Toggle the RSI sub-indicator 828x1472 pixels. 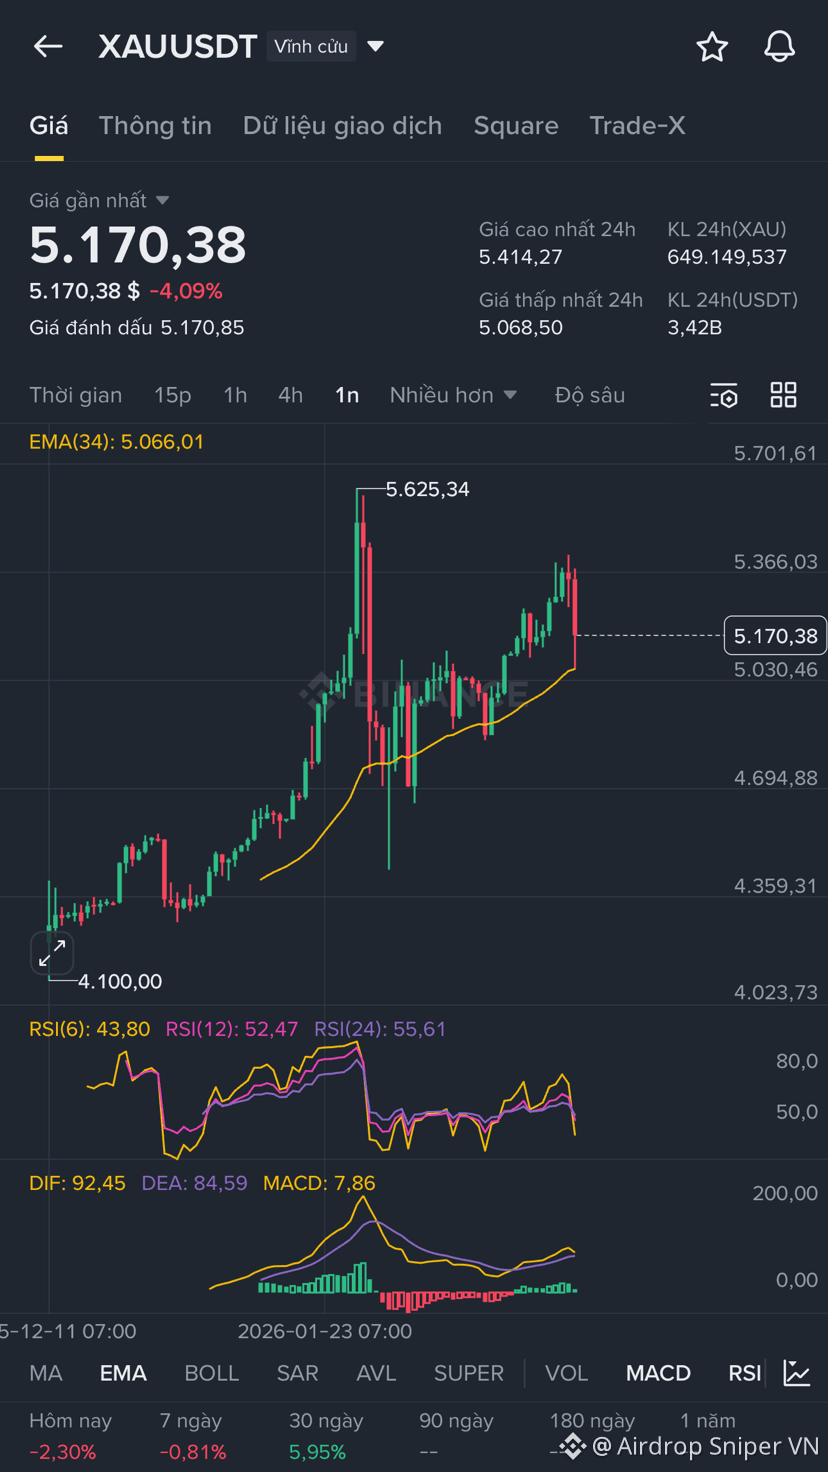coord(744,1373)
